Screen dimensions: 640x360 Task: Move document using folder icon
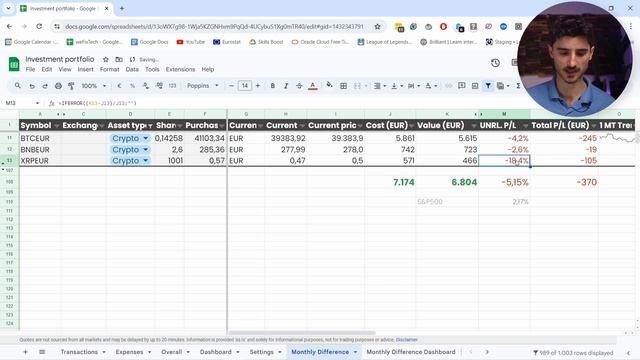click(x=119, y=59)
